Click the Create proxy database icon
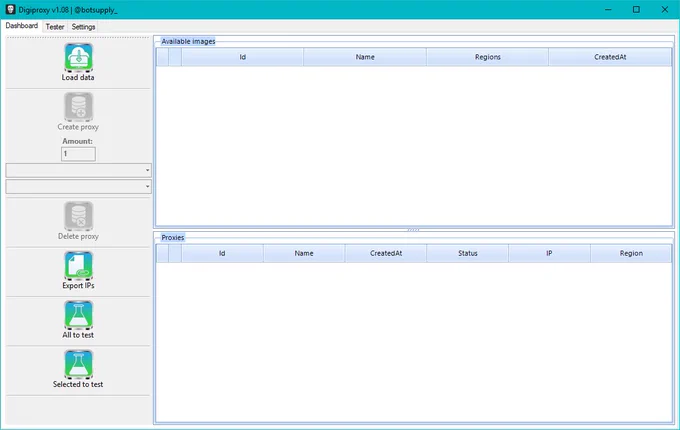 tap(78, 107)
